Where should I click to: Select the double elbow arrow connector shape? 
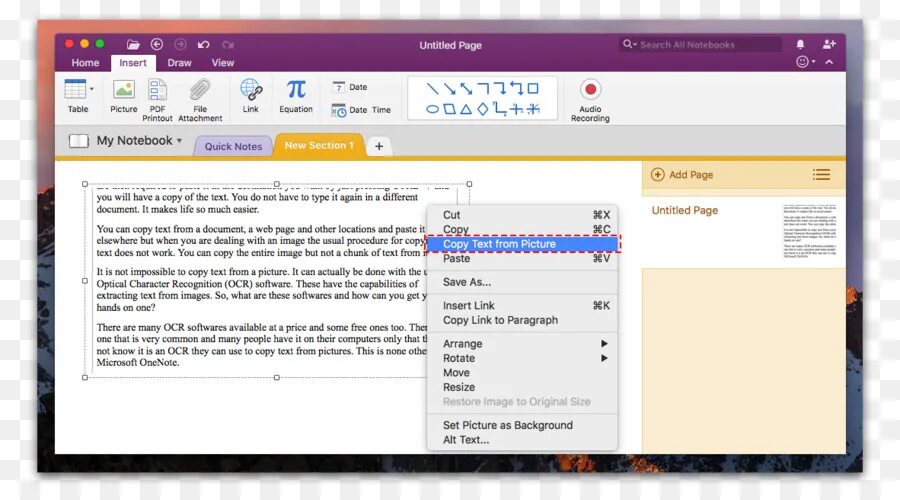coord(517,88)
